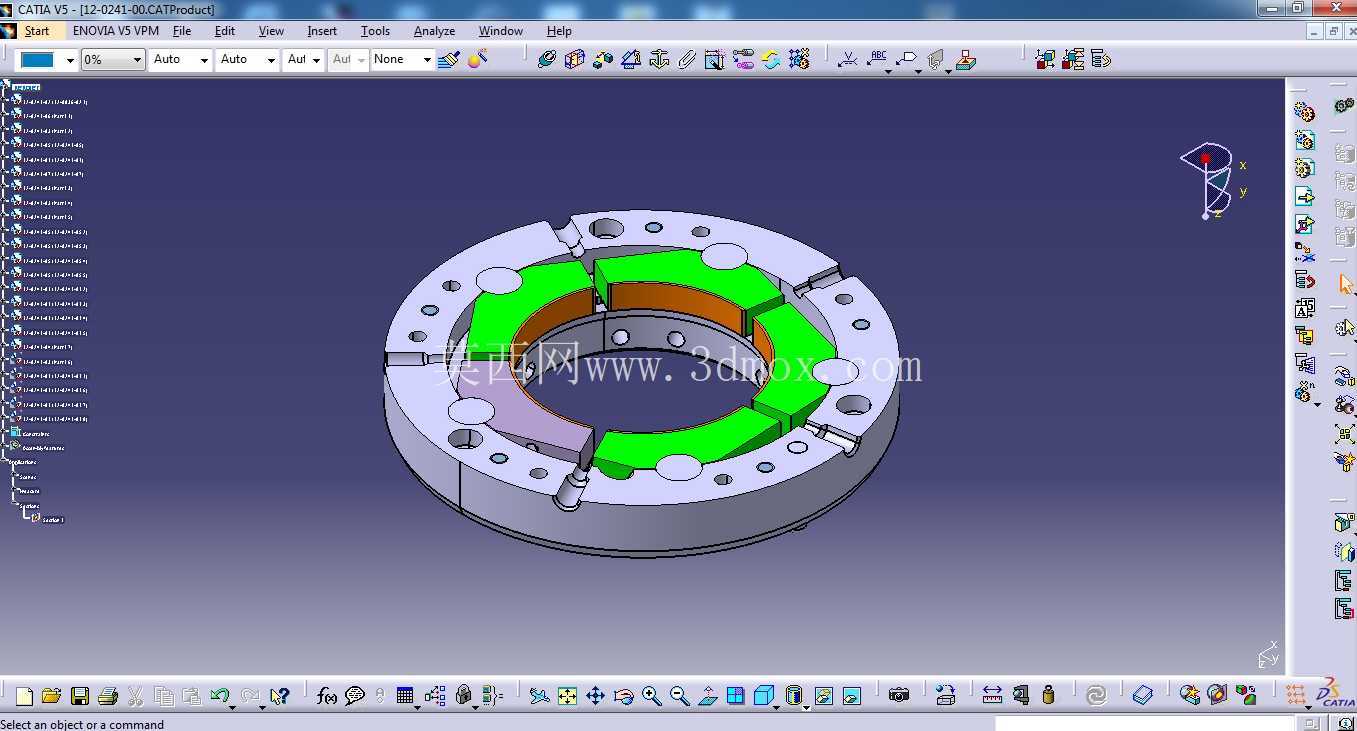Click Fit All In view icon
Image resolution: width=1357 pixels, height=731 pixels.
tap(567, 696)
